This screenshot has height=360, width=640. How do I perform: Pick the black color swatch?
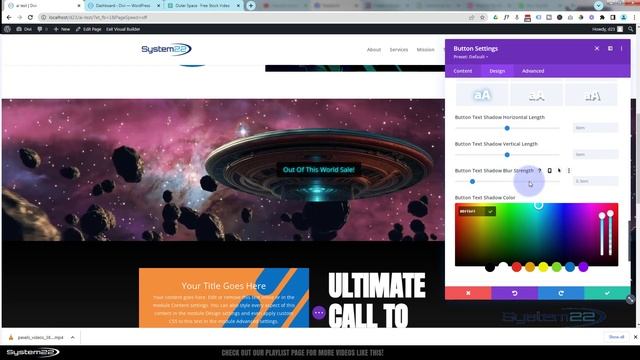point(490,267)
